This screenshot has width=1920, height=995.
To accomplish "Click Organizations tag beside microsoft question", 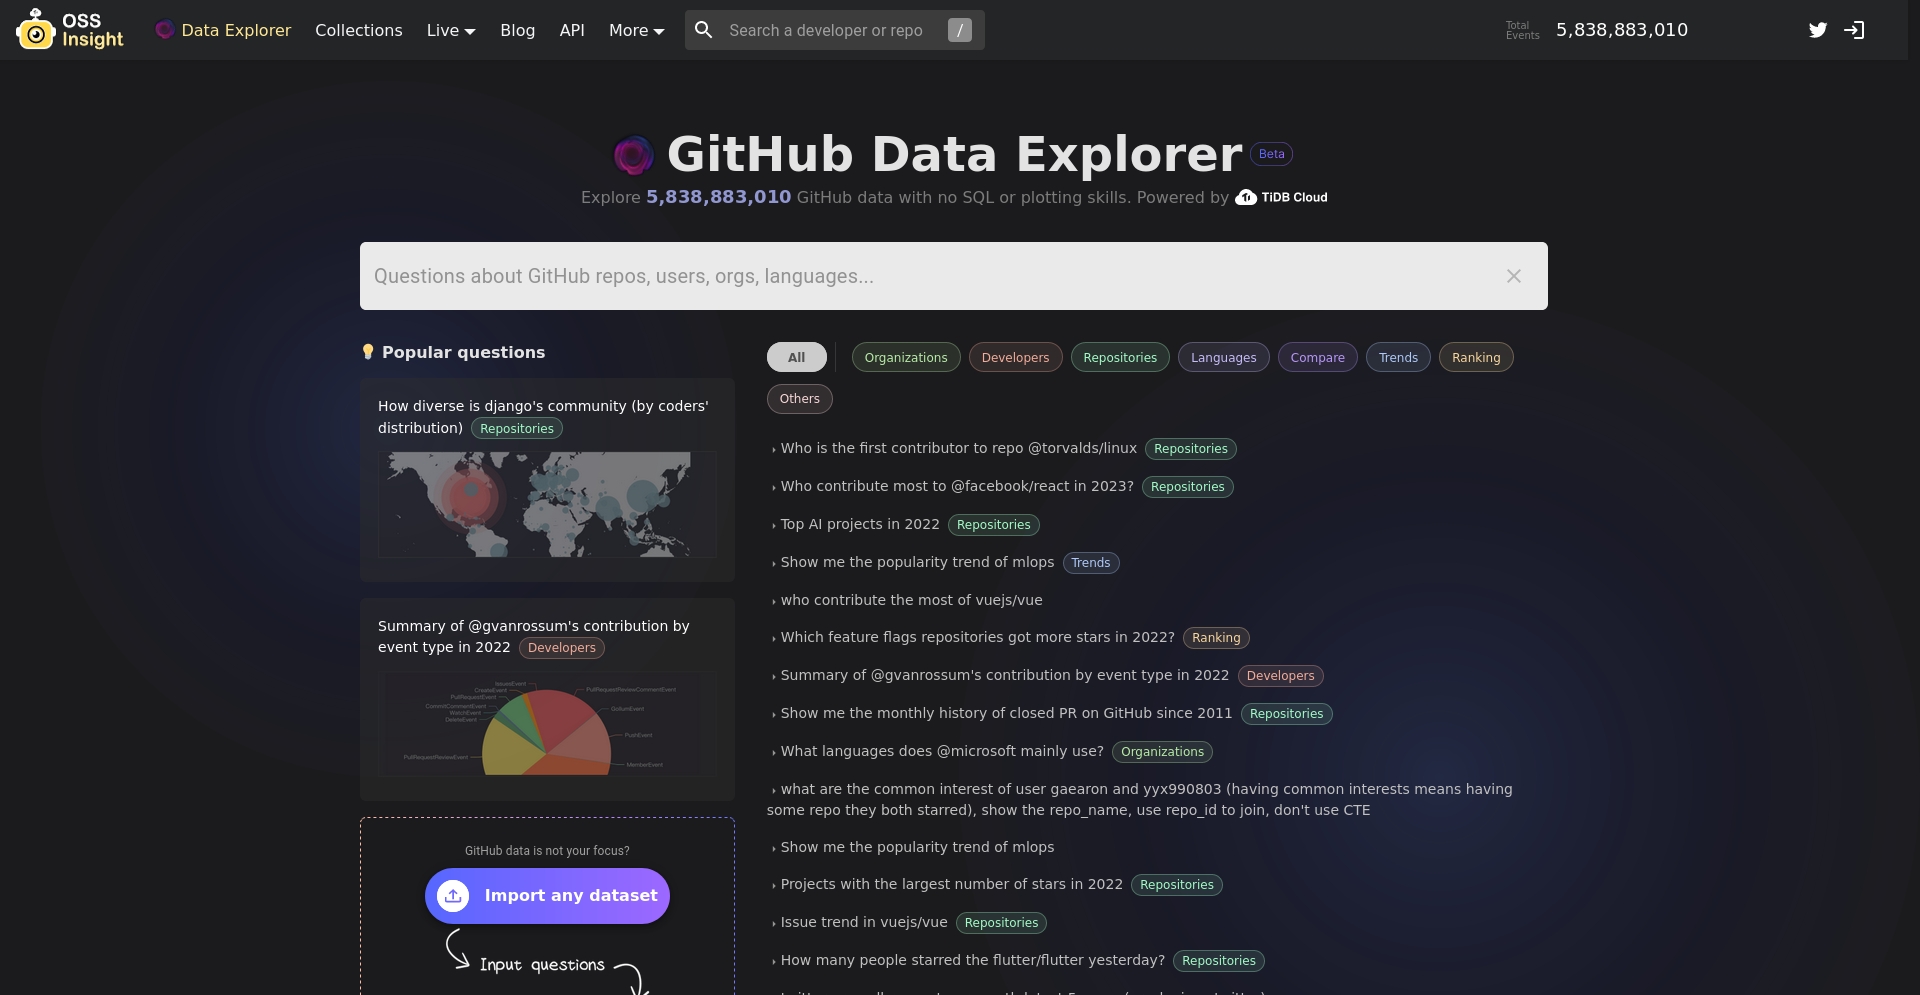I will 1162,751.
